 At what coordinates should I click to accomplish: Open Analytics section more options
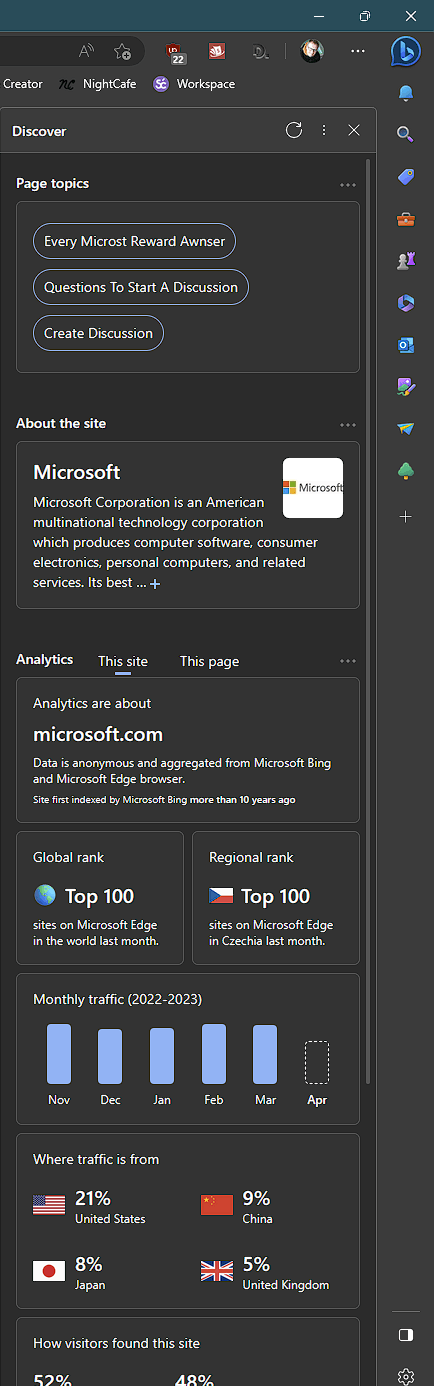click(x=348, y=661)
